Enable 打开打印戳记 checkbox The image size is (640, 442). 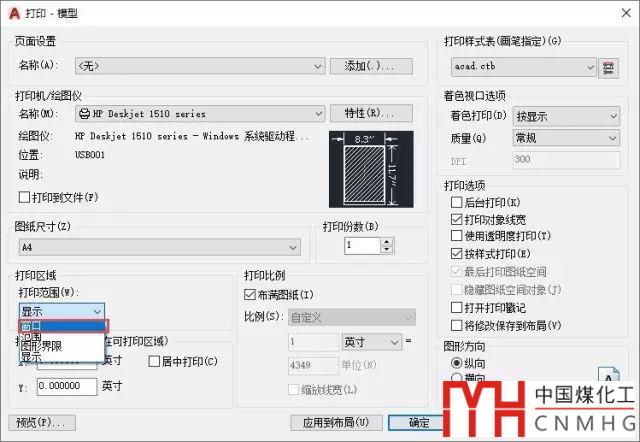(456, 307)
